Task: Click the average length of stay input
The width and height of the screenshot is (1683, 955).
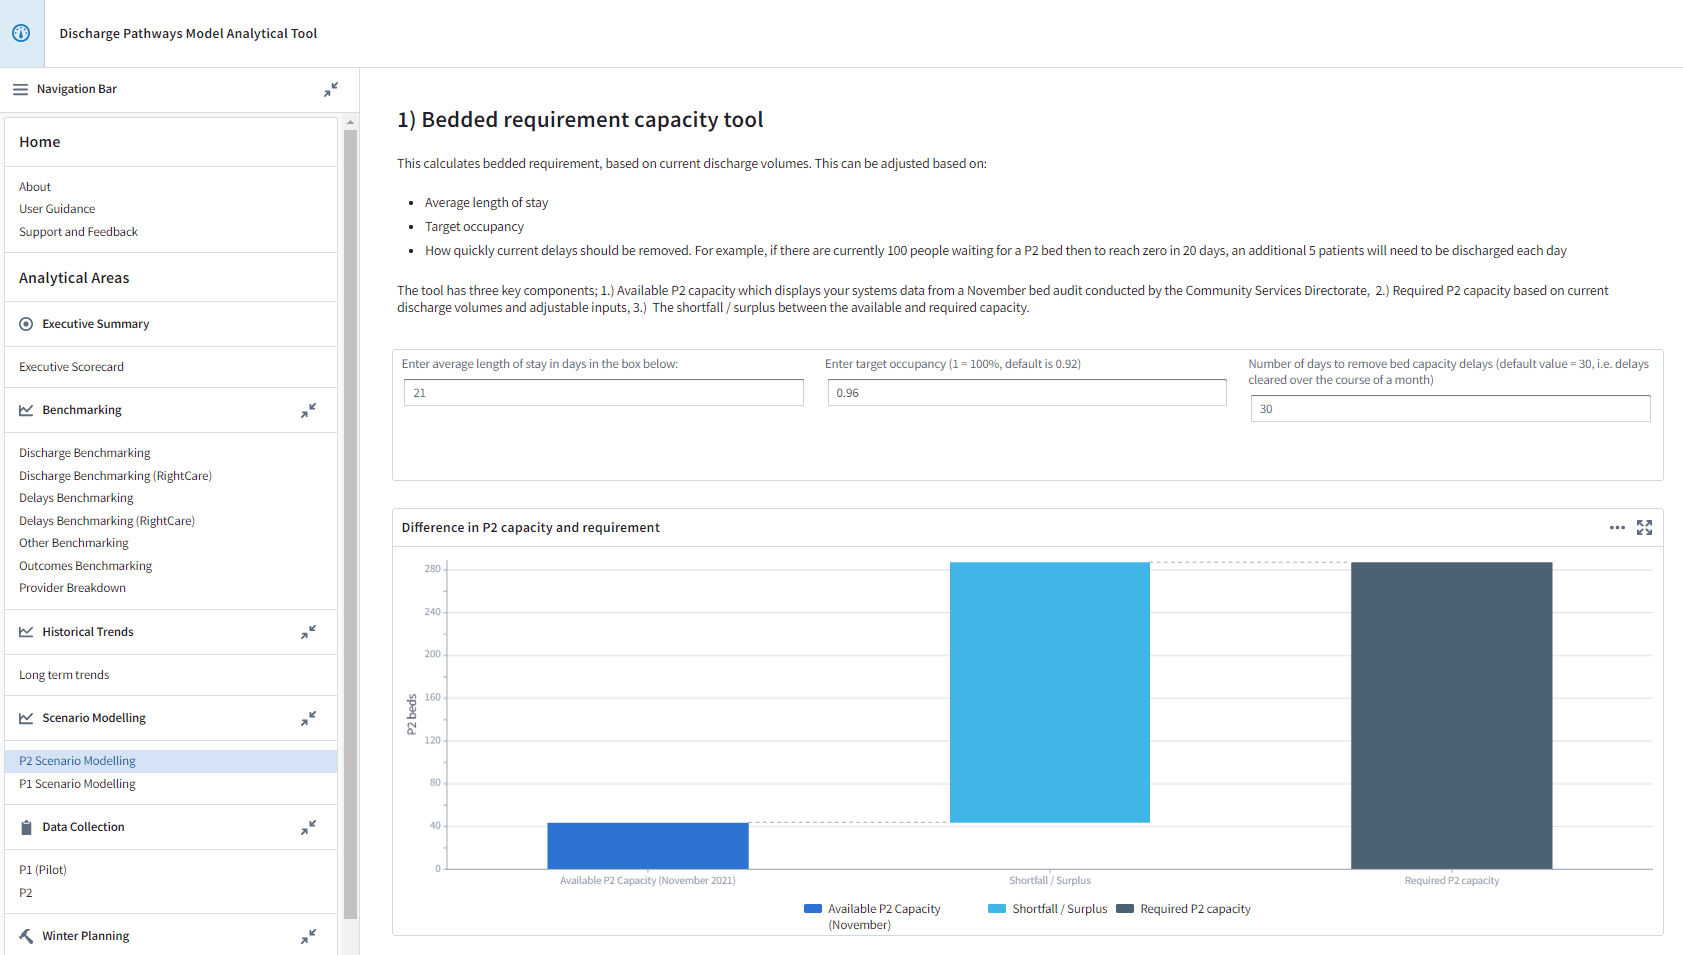Action: [603, 393]
